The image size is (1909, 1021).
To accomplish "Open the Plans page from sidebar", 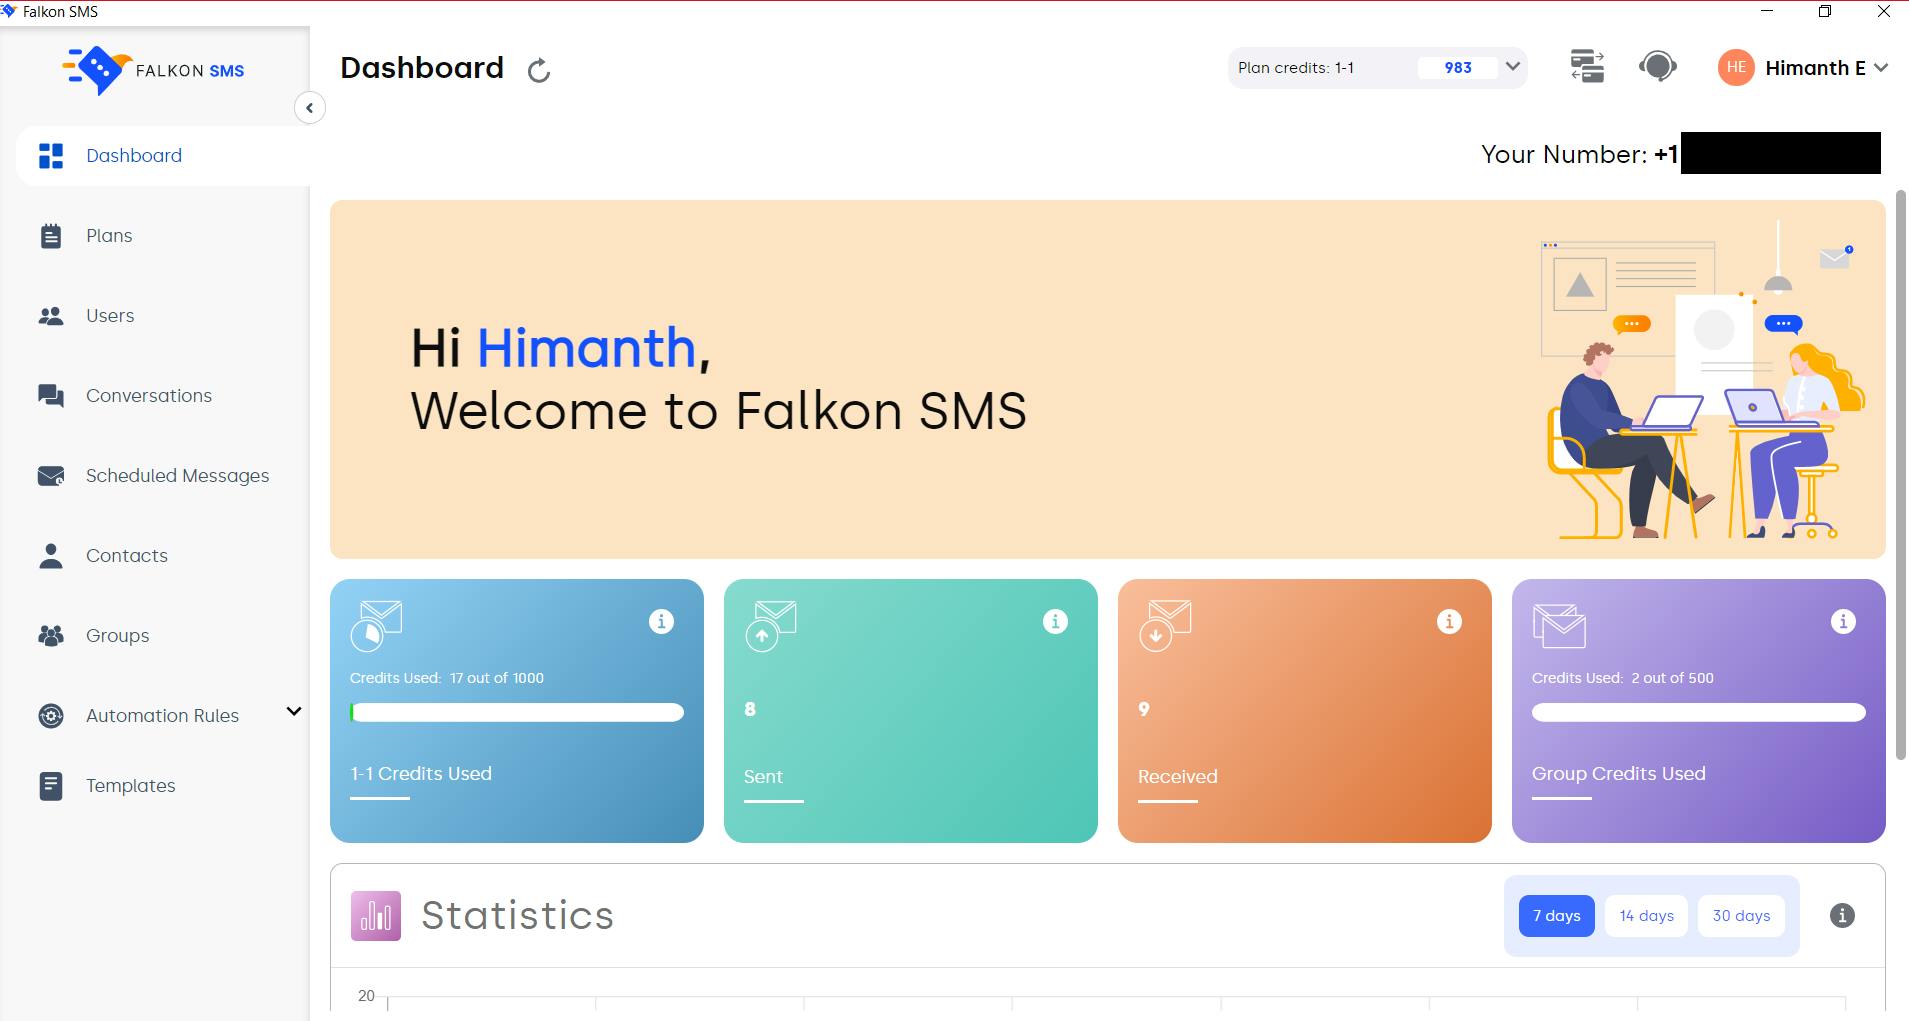I will pos(50,235).
